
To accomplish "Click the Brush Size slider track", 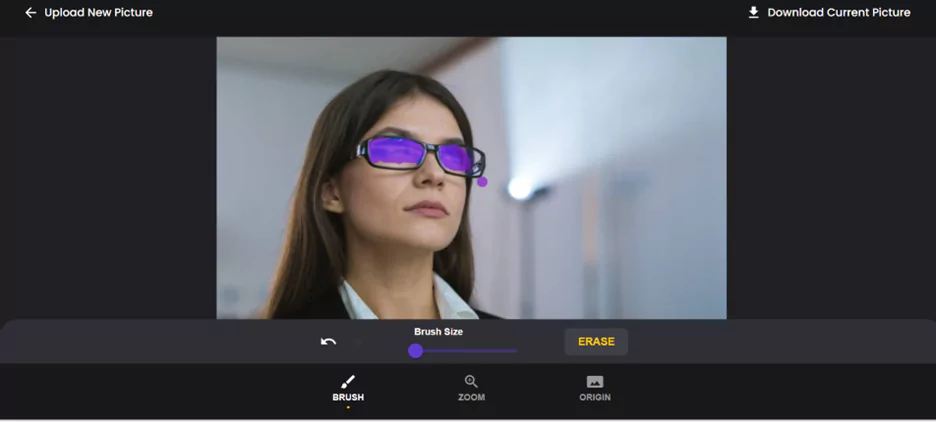I will coord(463,351).
